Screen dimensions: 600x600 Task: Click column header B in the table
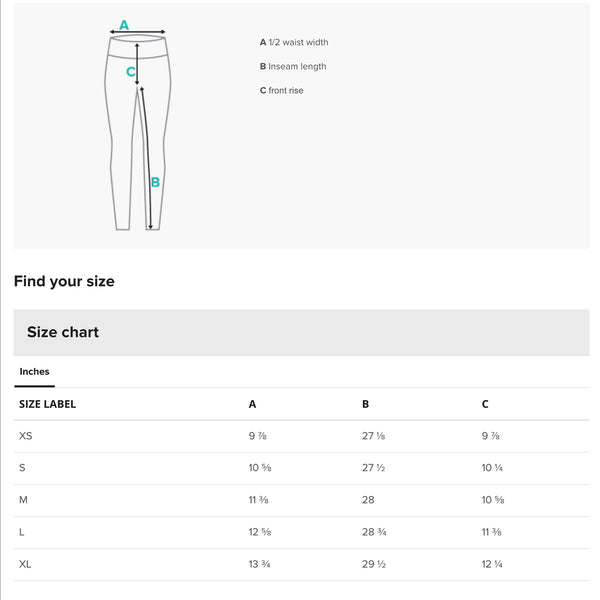point(365,404)
